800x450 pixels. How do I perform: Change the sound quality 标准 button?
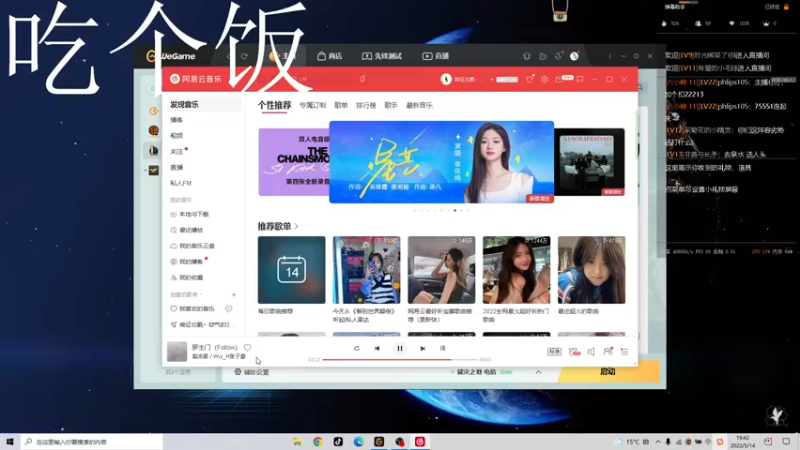point(555,352)
